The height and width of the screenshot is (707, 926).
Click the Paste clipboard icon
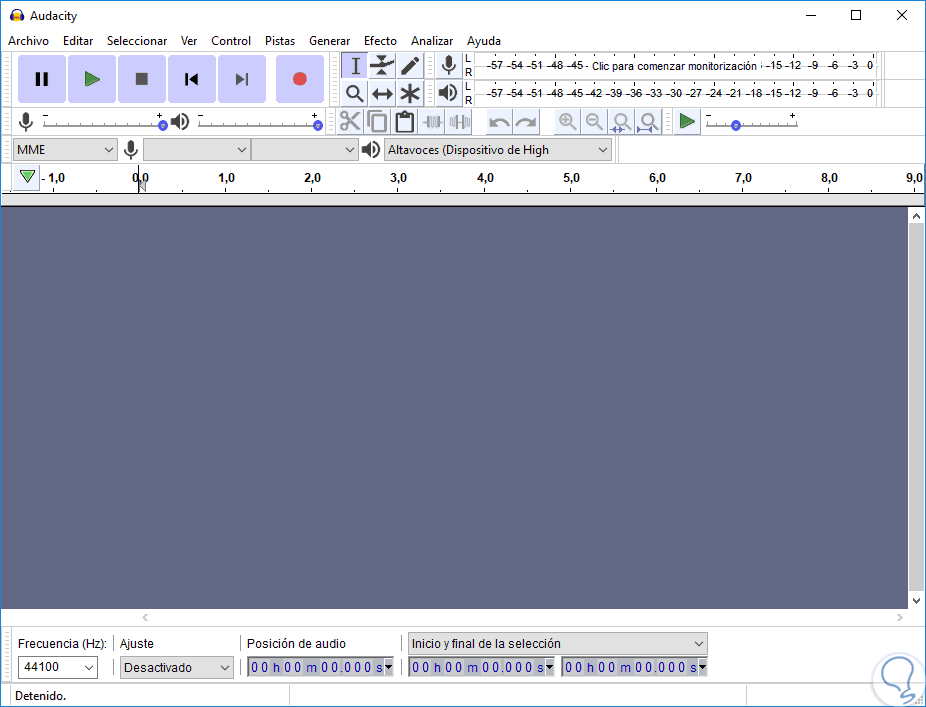(x=405, y=122)
